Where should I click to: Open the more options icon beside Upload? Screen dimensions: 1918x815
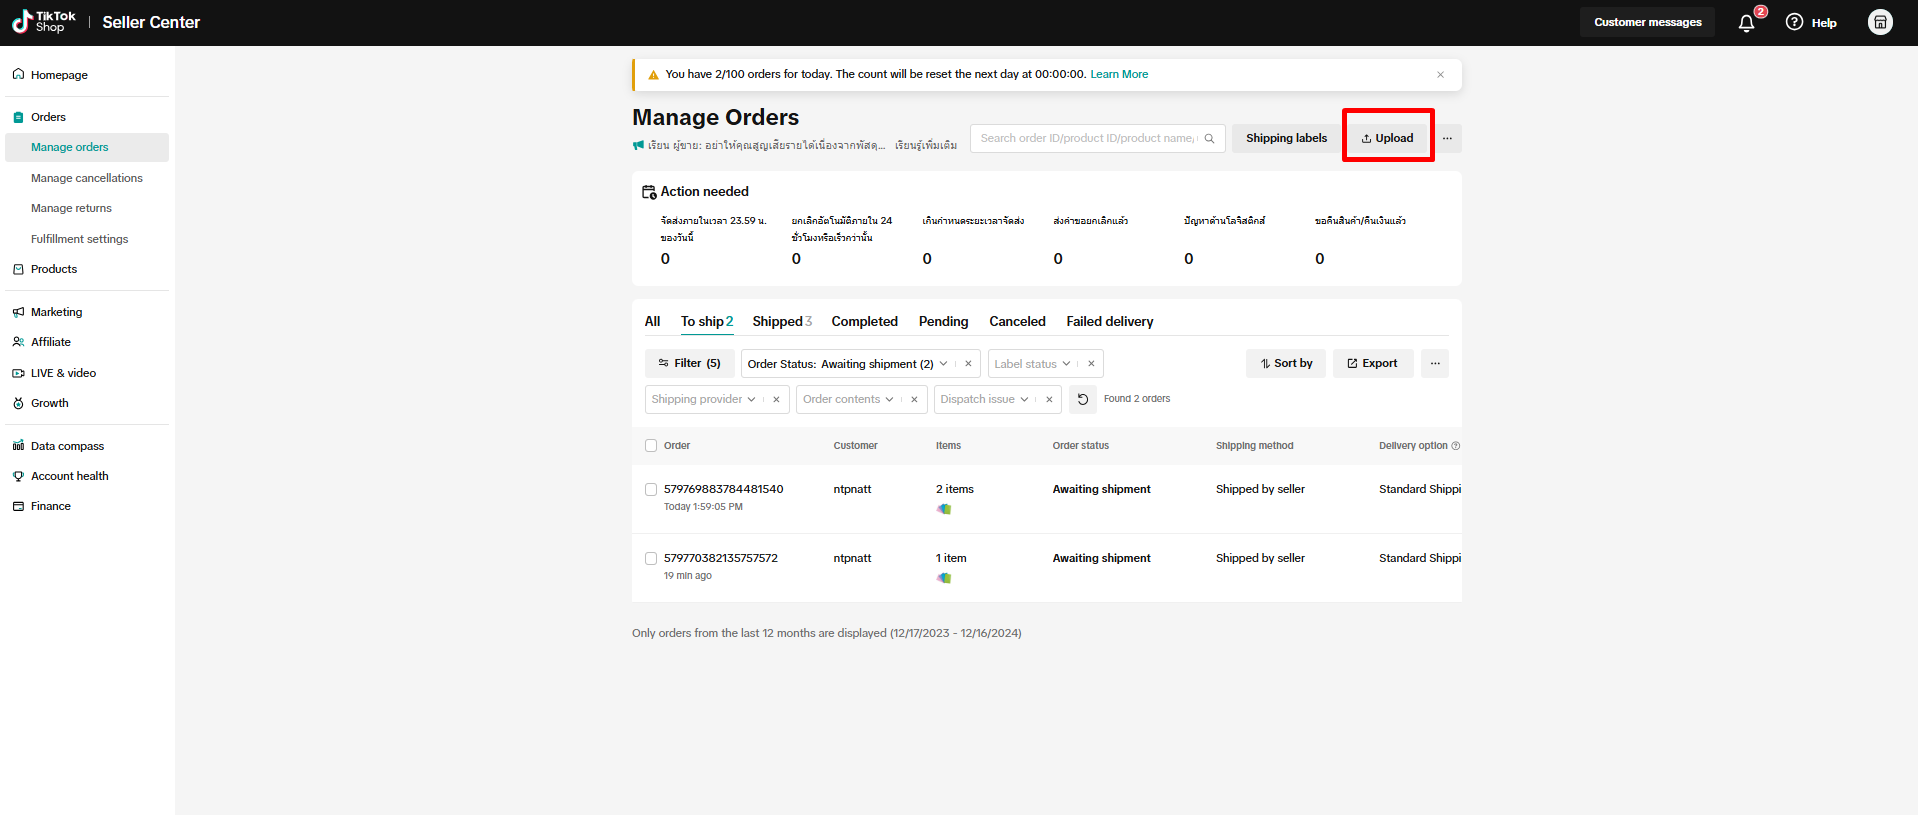1447,139
